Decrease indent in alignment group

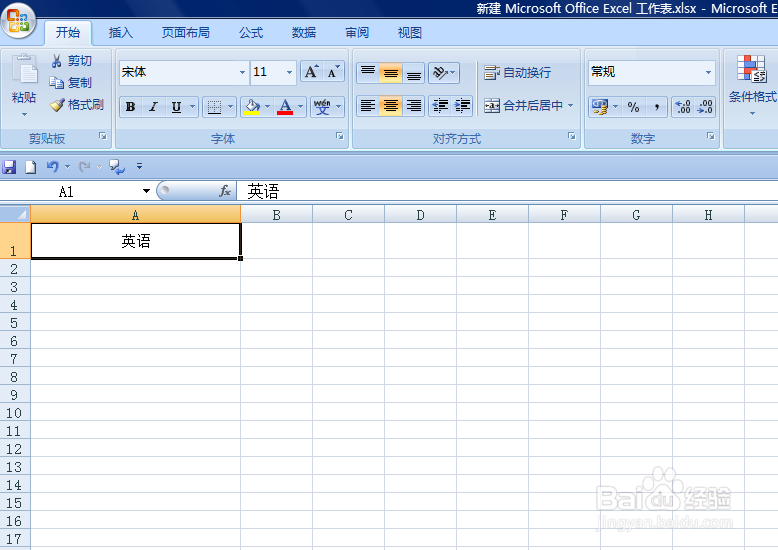click(440, 106)
